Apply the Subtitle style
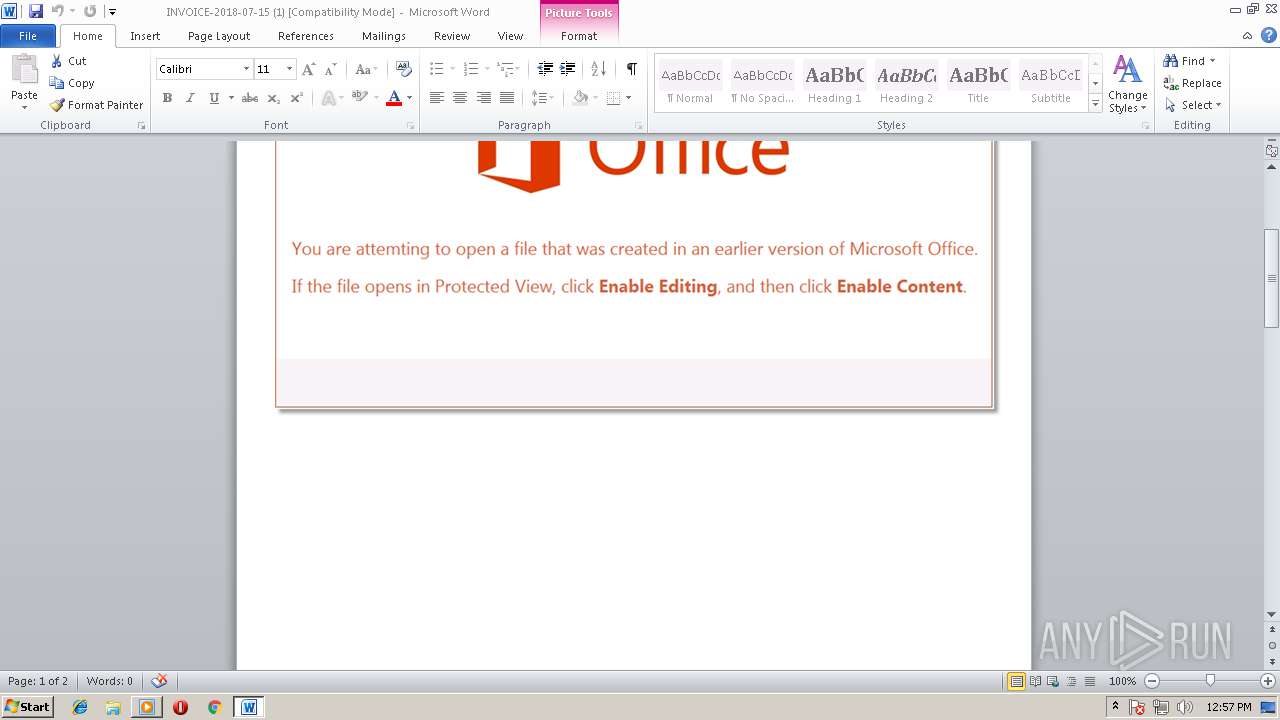Image resolution: width=1280 pixels, height=720 pixels. click(x=1050, y=83)
